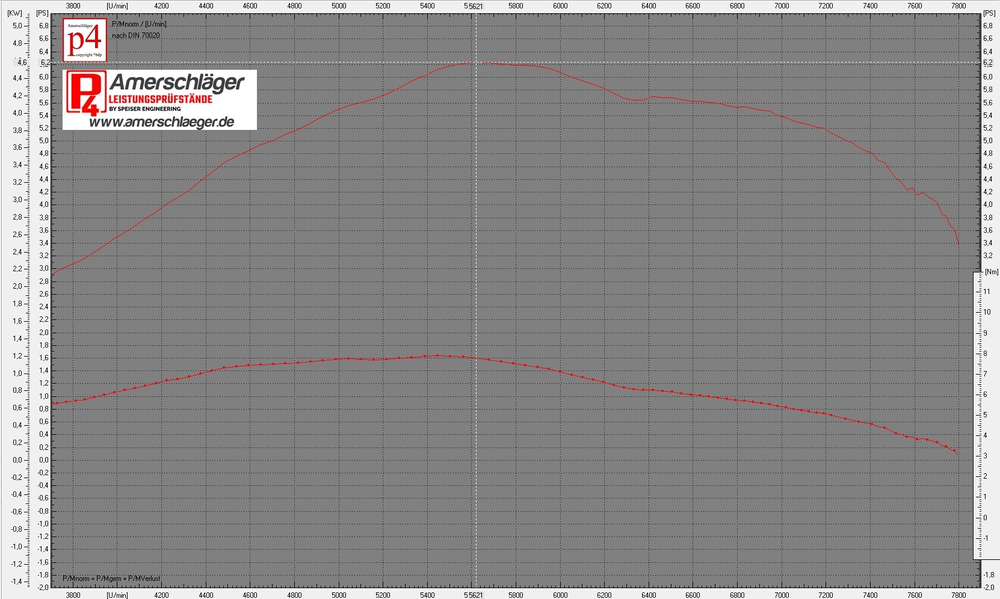Click the [U/min] label on the bottom axis

click(117, 594)
